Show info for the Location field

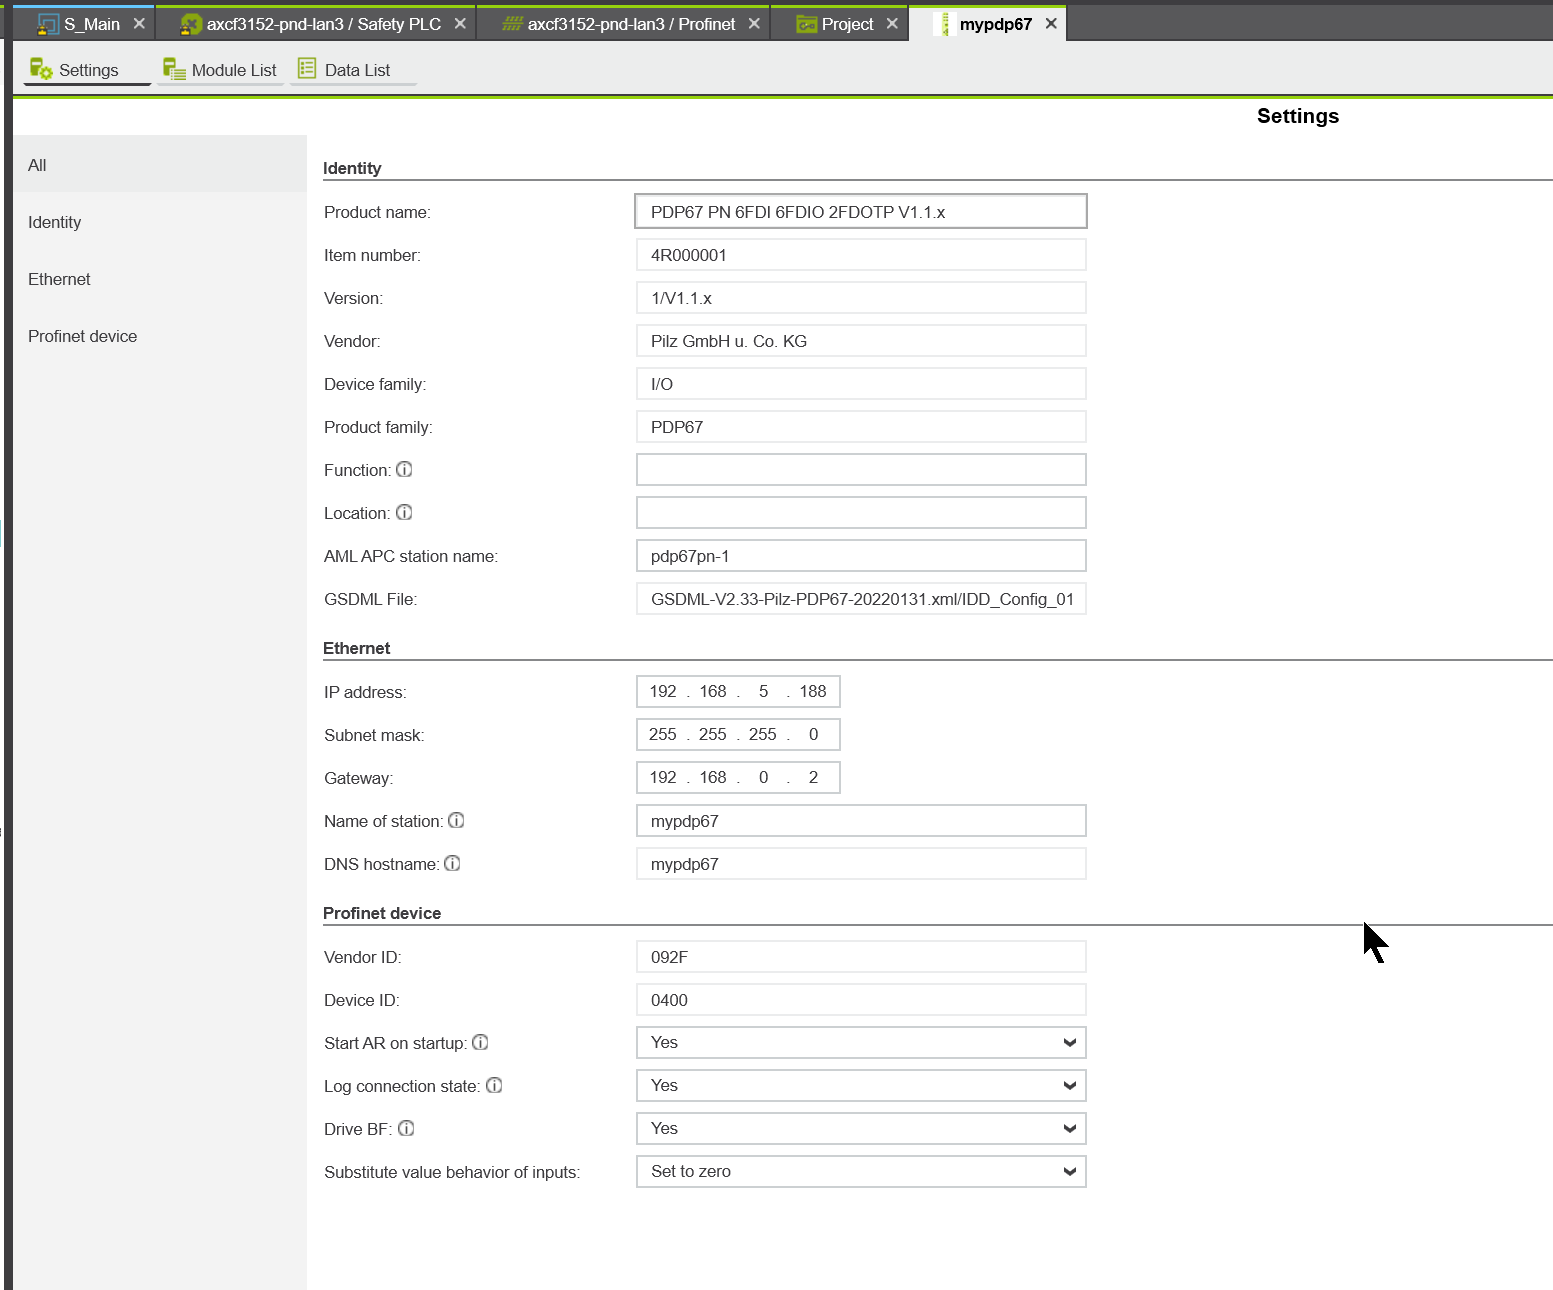point(404,512)
